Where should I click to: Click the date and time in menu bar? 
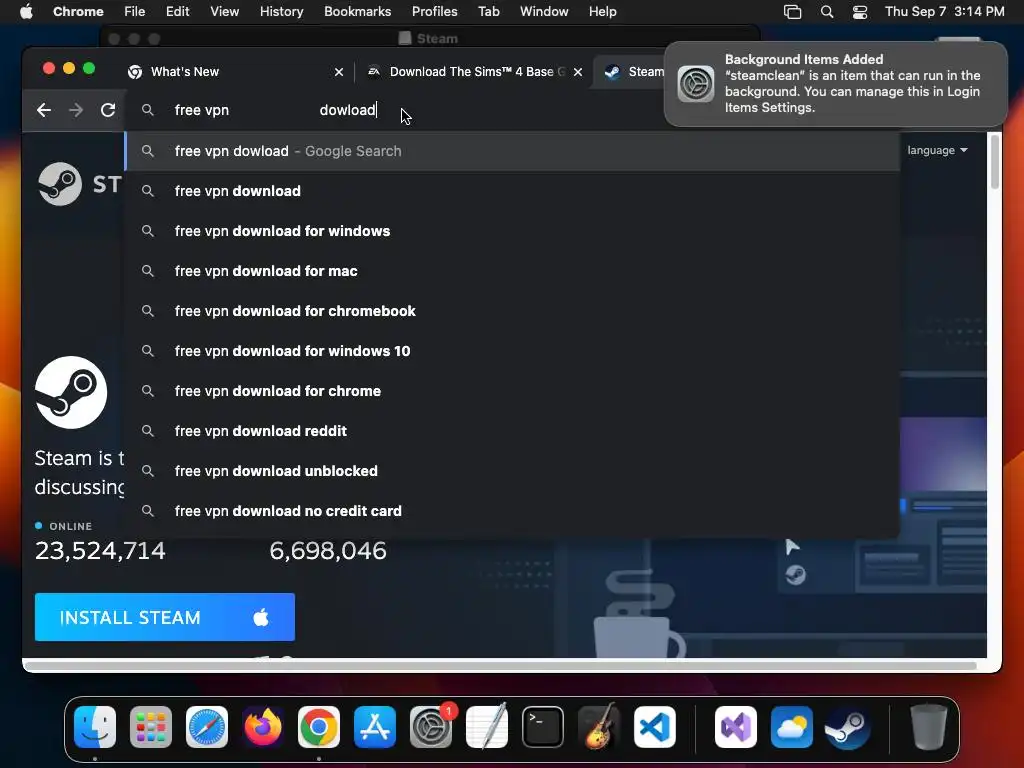(x=944, y=12)
